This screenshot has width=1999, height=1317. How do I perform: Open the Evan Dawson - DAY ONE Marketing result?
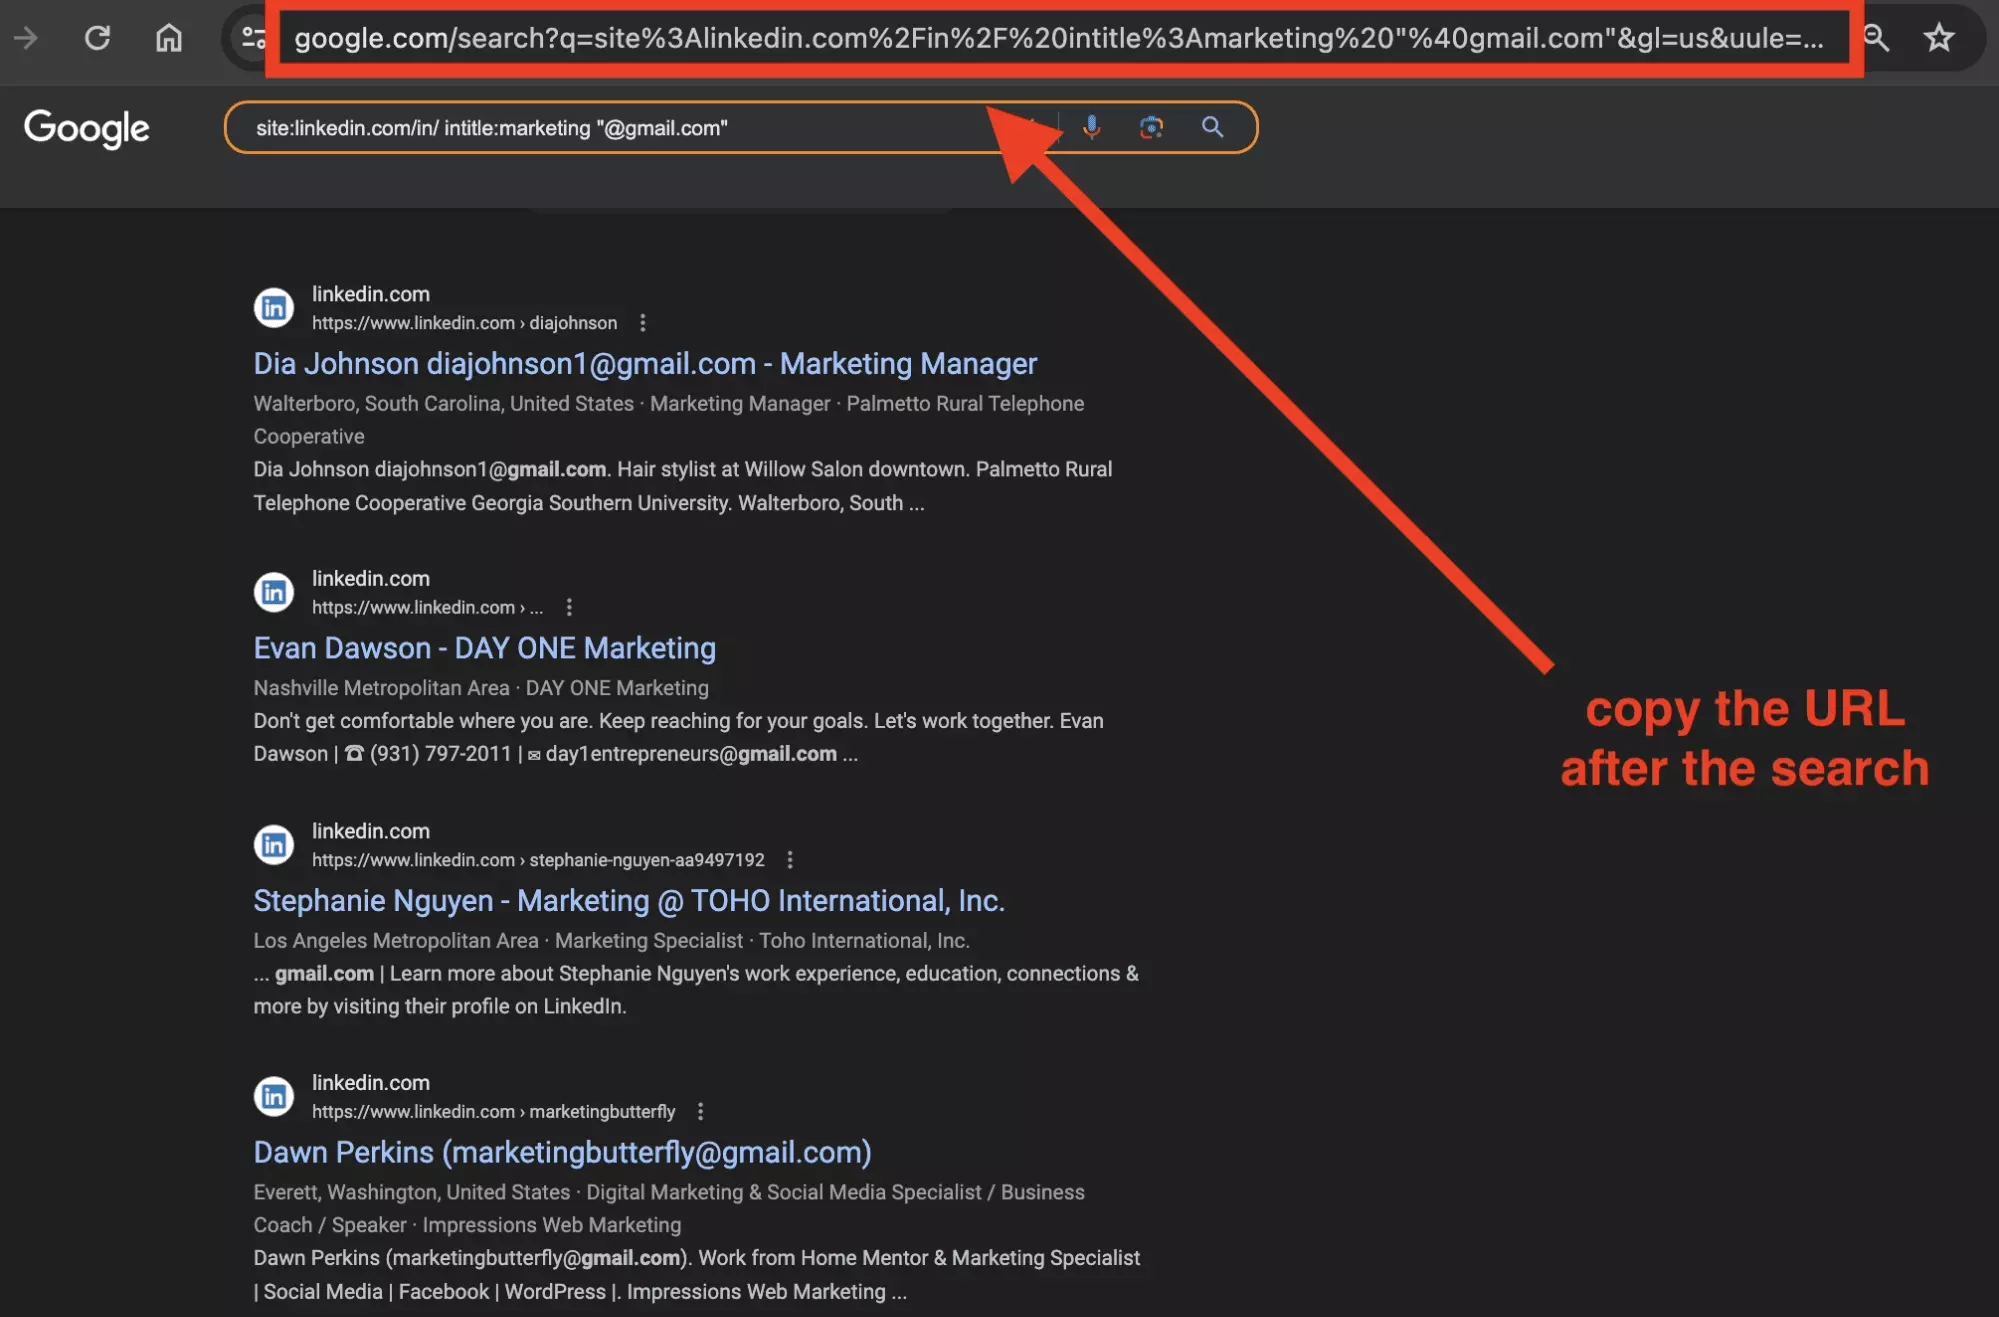click(x=484, y=648)
